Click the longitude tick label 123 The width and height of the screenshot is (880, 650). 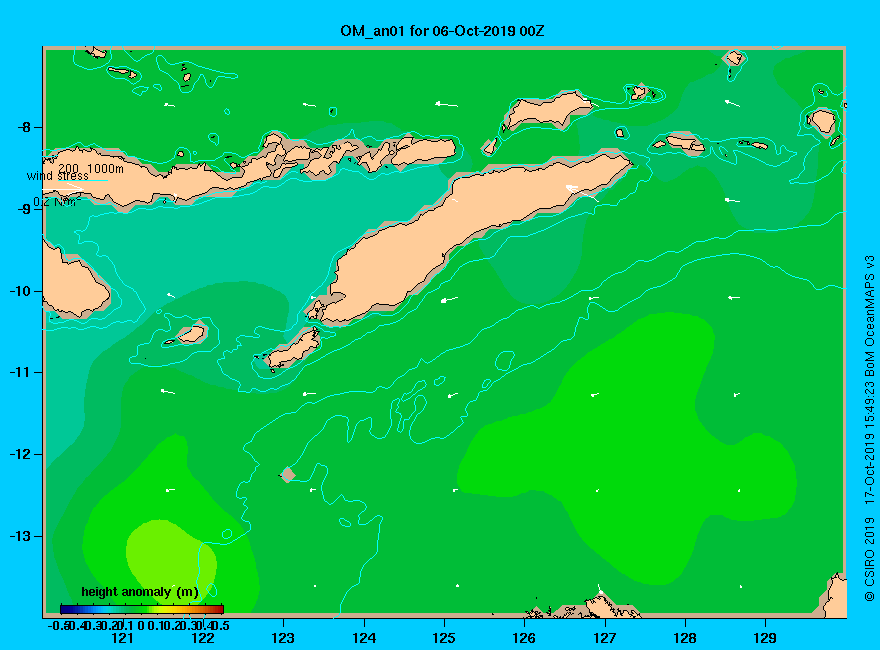pyautogui.click(x=283, y=638)
